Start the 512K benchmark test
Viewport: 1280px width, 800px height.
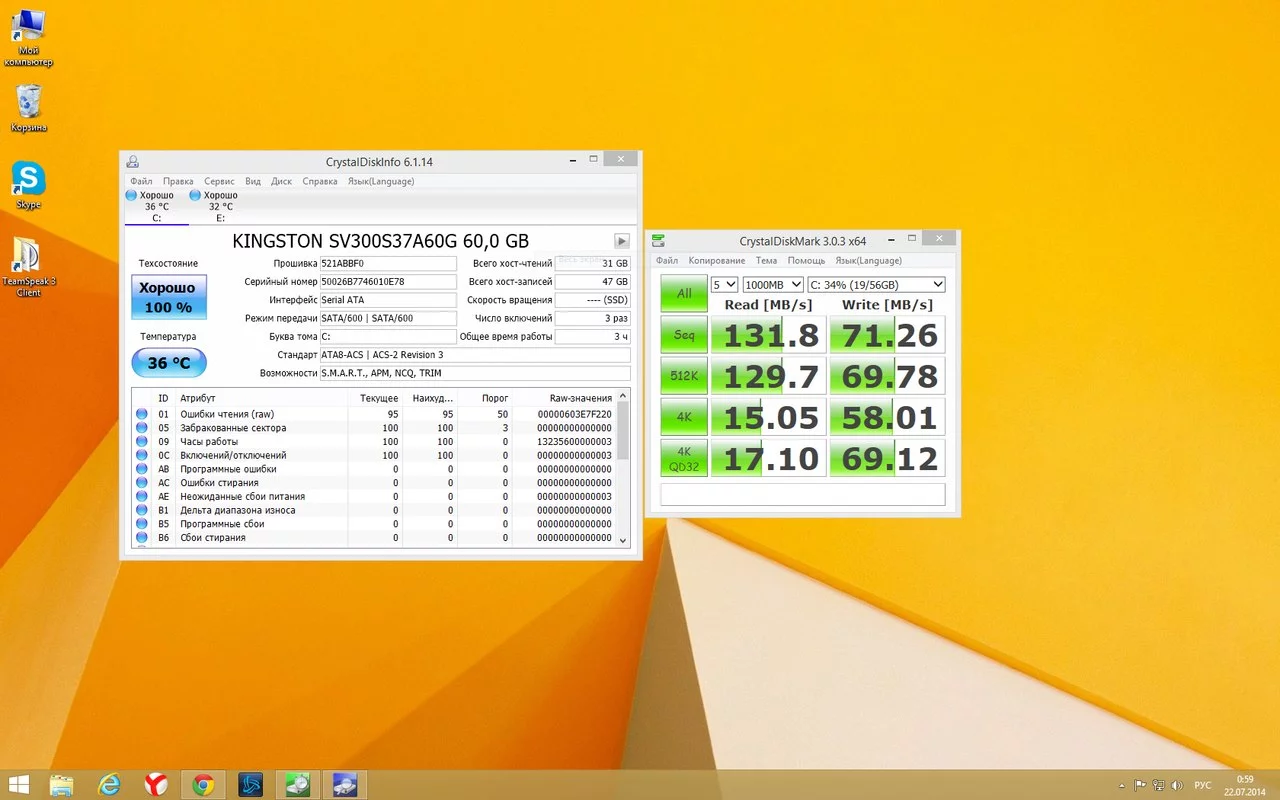683,375
